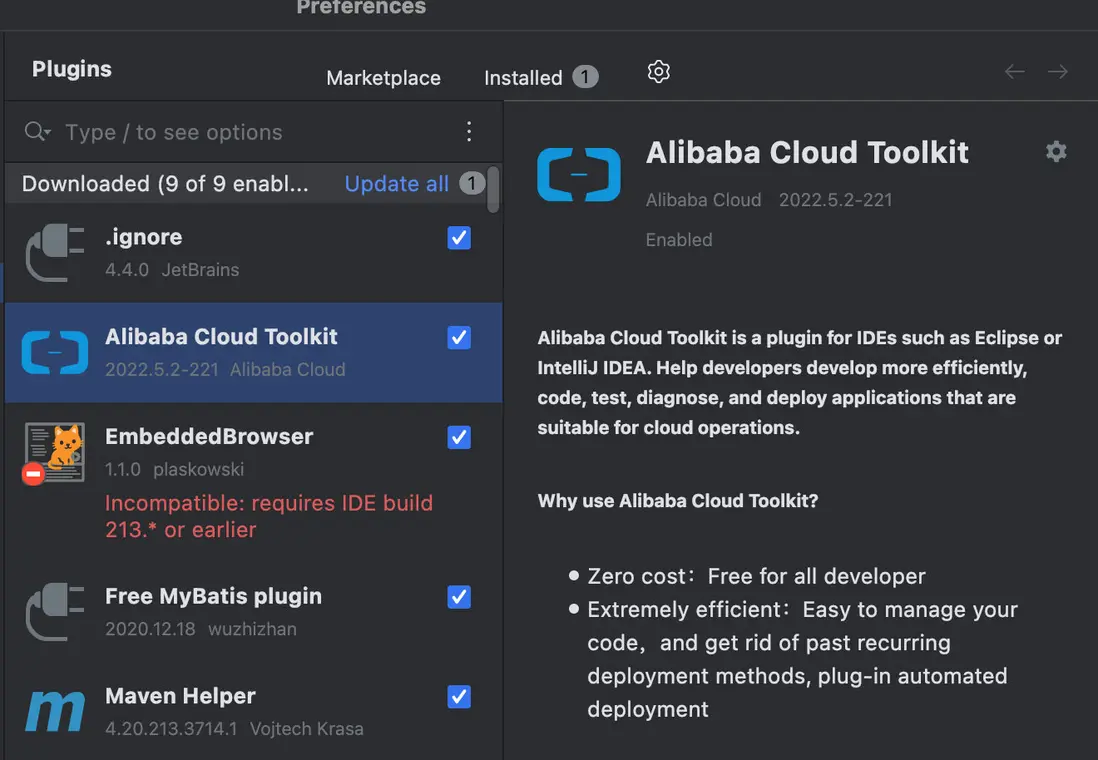The height and width of the screenshot is (760, 1098).
Task: Uncheck the Alibaba Cloud Toolkit plugin
Action: [x=459, y=337]
